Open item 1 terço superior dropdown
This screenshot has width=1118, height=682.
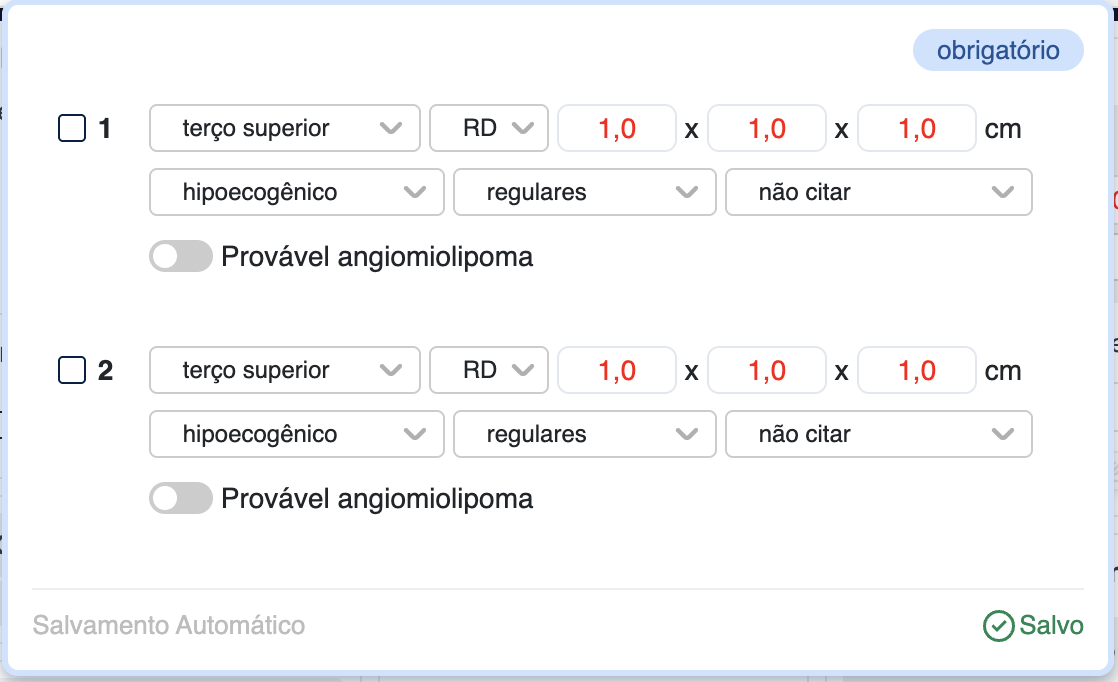point(284,129)
